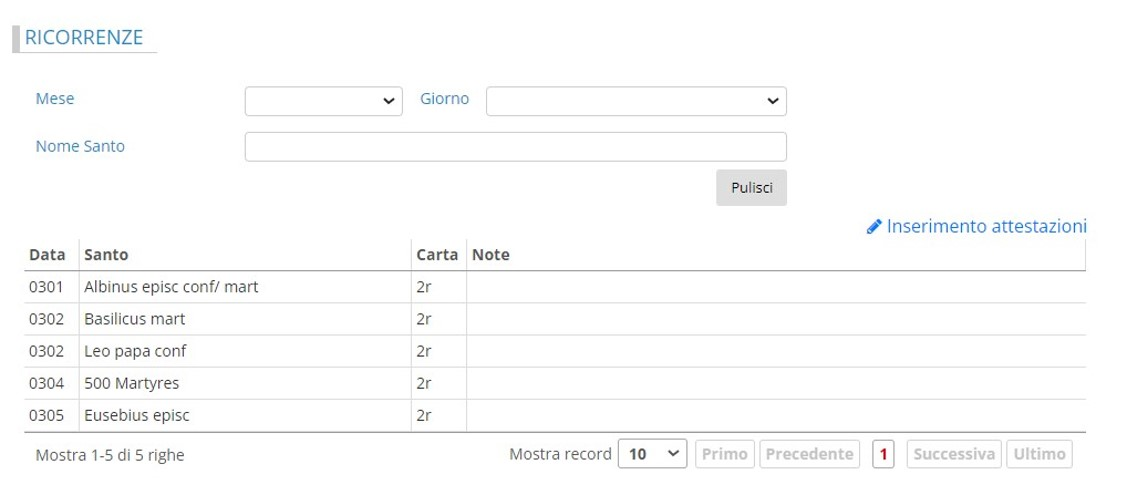This screenshot has width=1125, height=492.
Task: Open the Inserimento attestazioni link
Action: coord(986,227)
